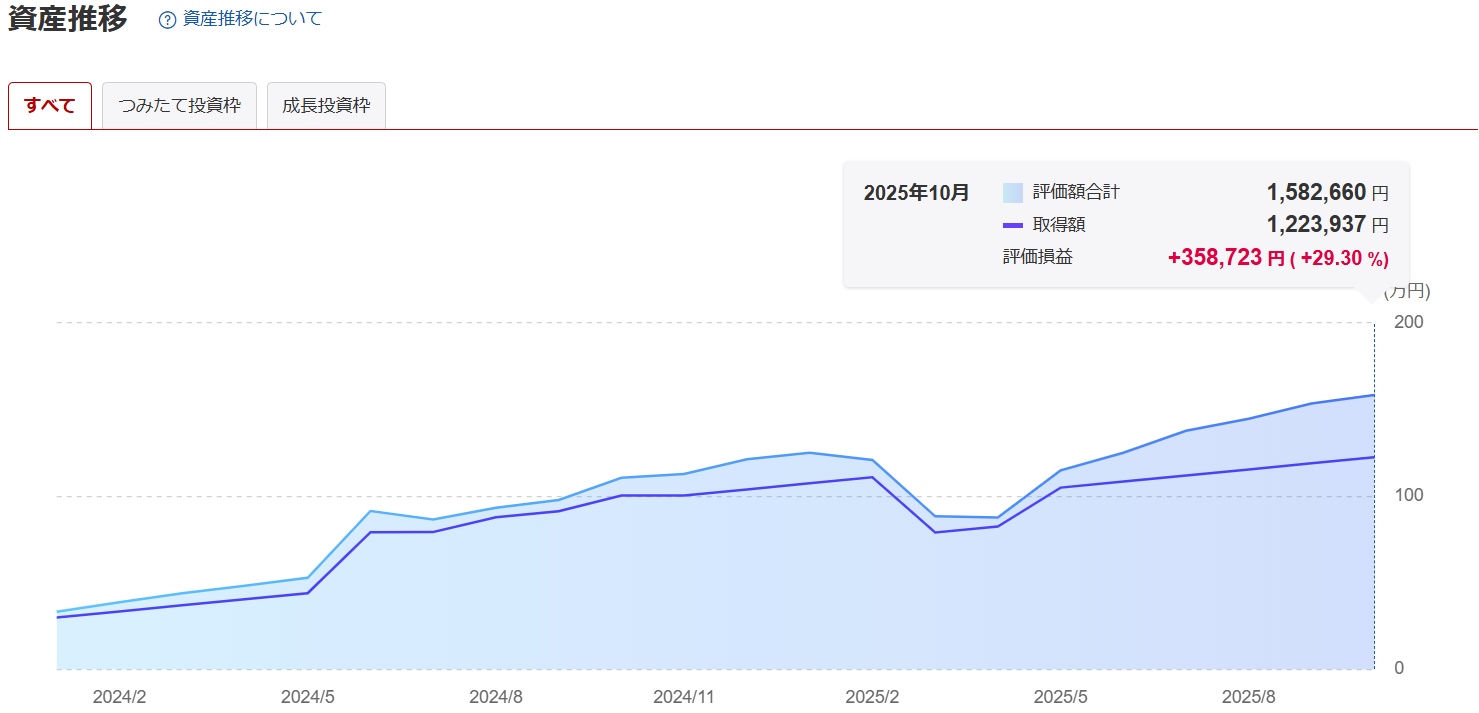Viewport: 1479px width, 713px height.
Task: Click the 2025年10月 date in tooltip
Action: tap(916, 193)
